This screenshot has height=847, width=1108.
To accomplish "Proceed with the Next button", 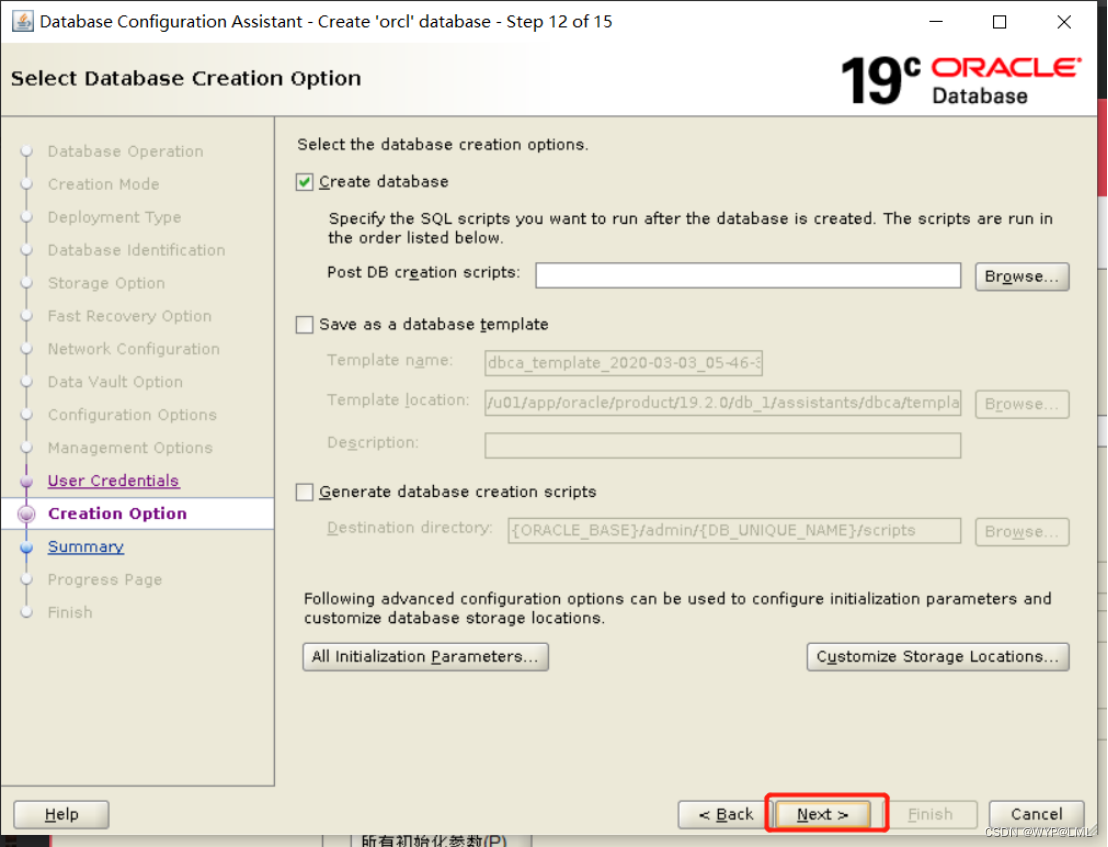I will click(823, 814).
